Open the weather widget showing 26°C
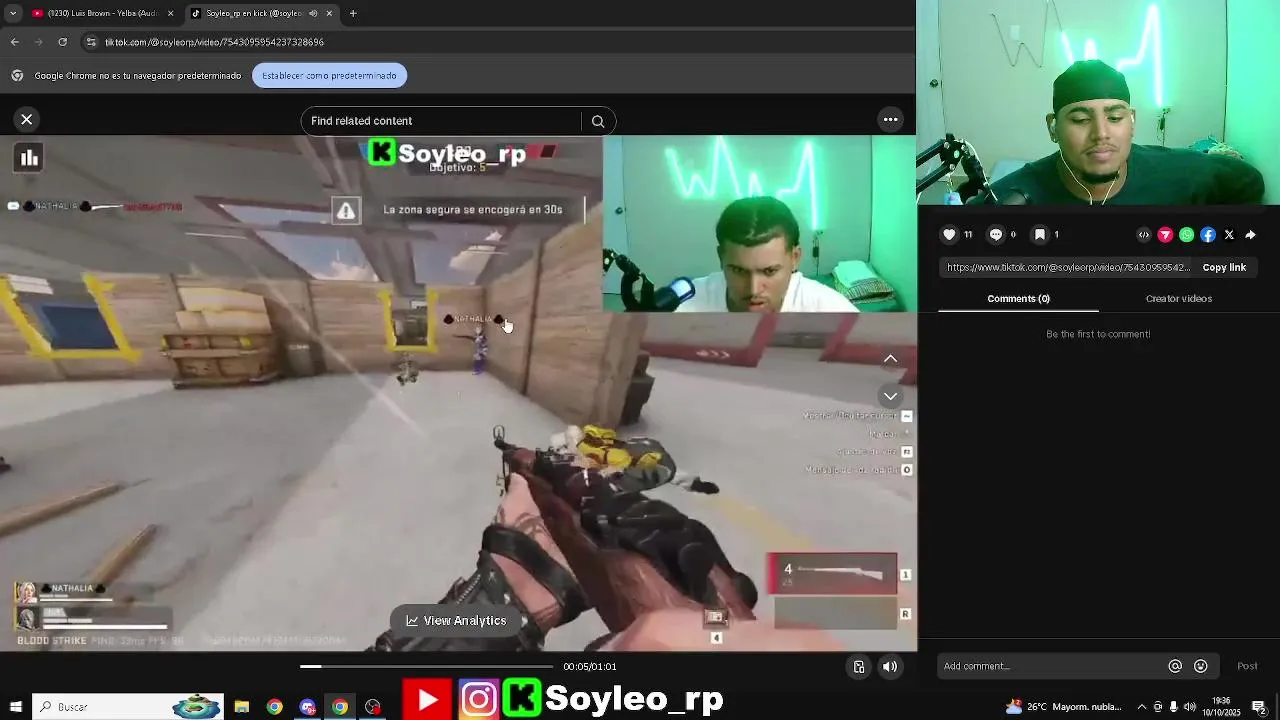 click(1065, 706)
